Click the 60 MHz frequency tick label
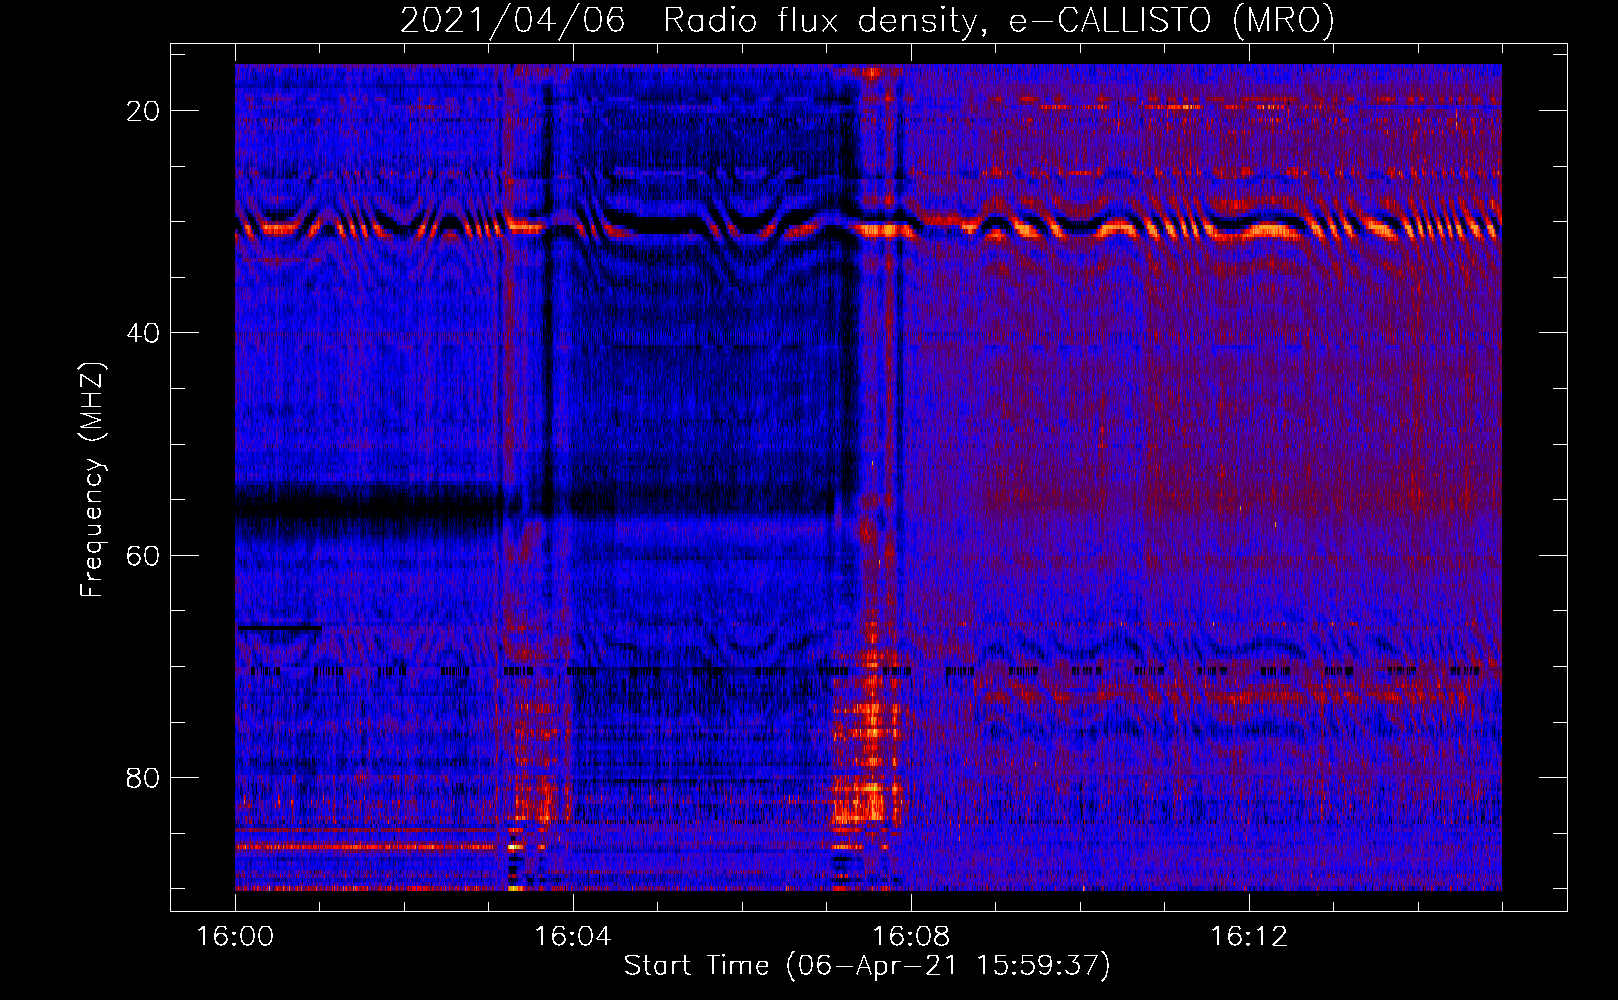The width and height of the screenshot is (1618, 1000). click(143, 555)
